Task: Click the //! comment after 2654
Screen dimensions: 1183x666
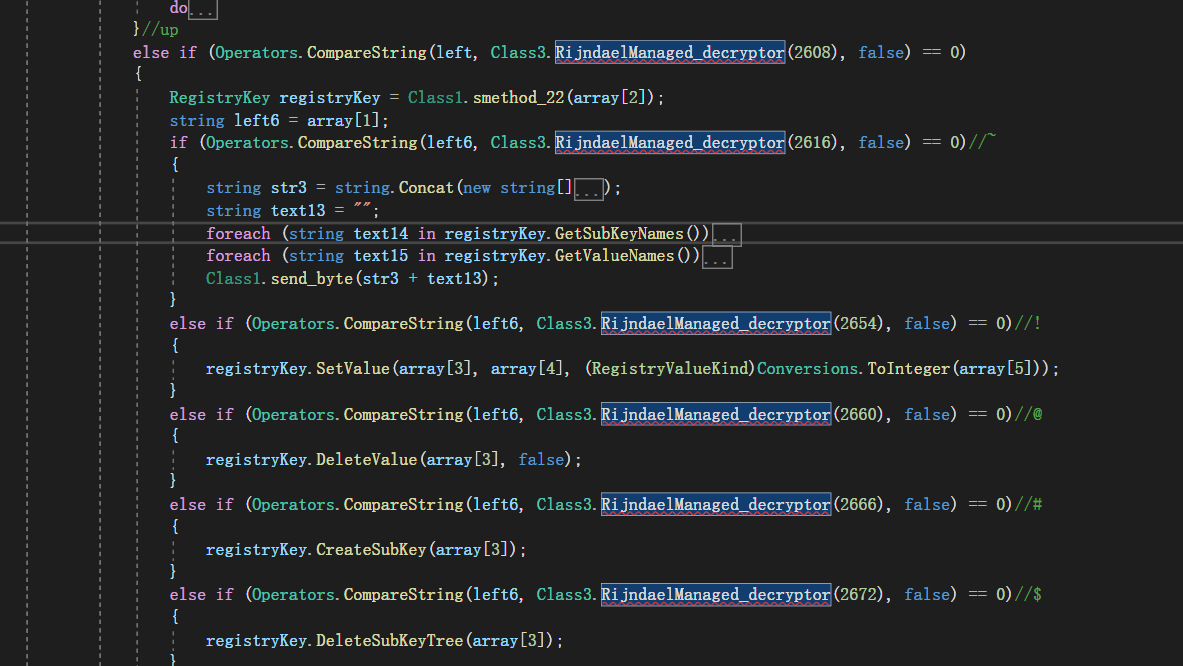Action: coord(1028,323)
